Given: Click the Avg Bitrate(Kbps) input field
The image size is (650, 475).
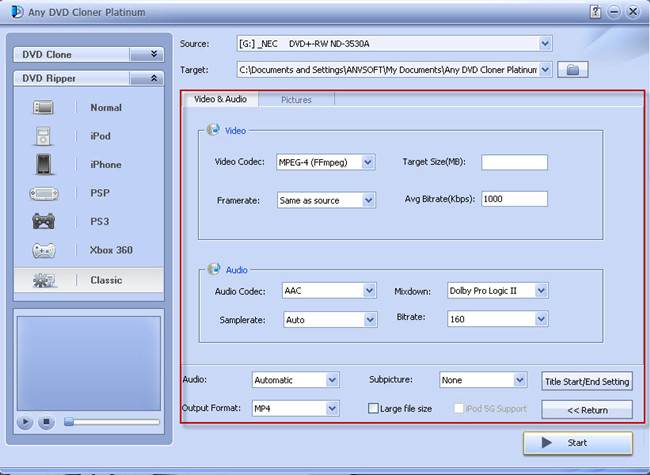Looking at the screenshot, I should point(514,199).
